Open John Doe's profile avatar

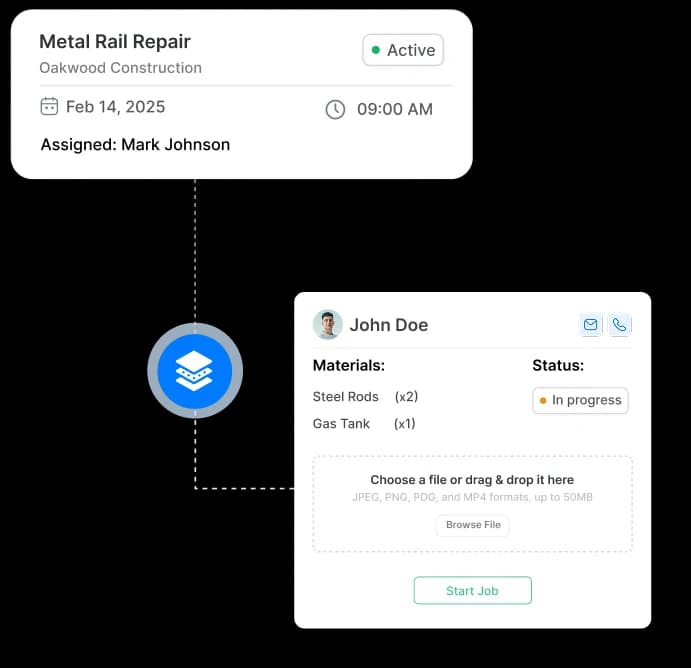point(327,325)
